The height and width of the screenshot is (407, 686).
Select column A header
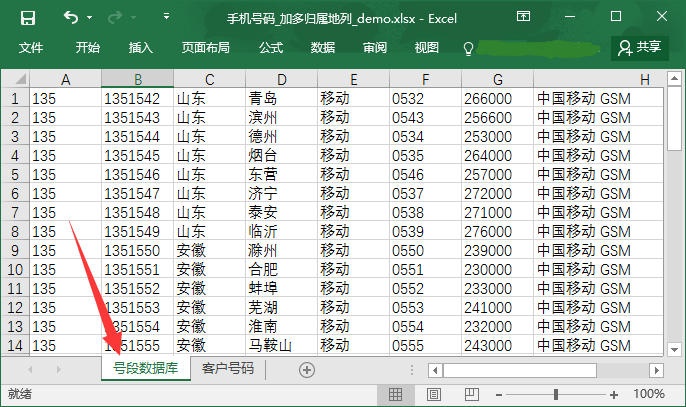[65, 79]
